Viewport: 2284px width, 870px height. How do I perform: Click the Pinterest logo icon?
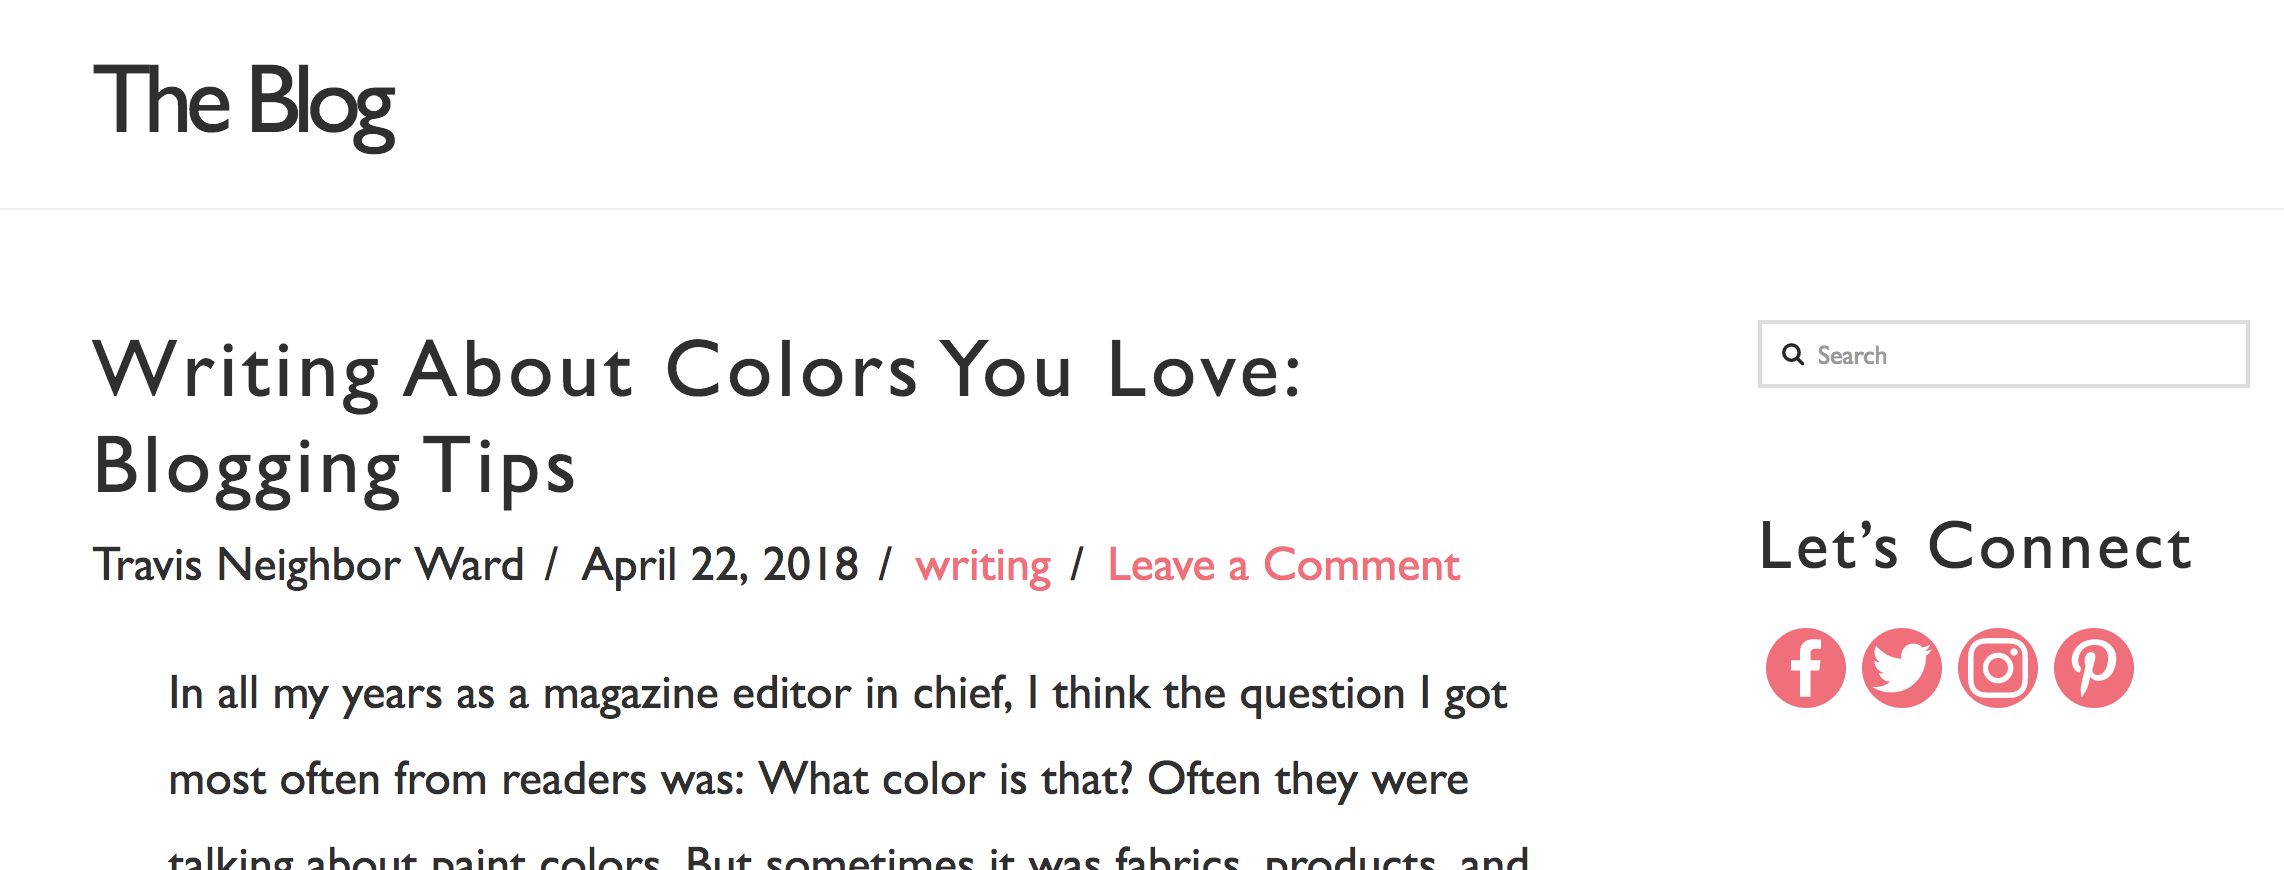coord(2093,668)
